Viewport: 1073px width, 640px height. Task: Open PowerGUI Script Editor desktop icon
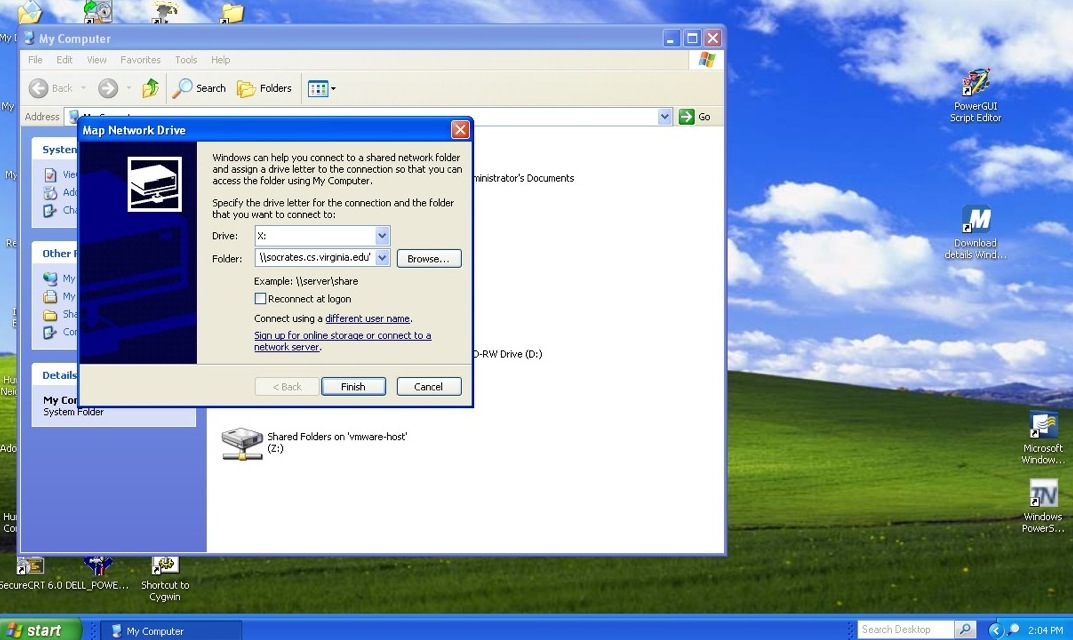[x=975, y=84]
